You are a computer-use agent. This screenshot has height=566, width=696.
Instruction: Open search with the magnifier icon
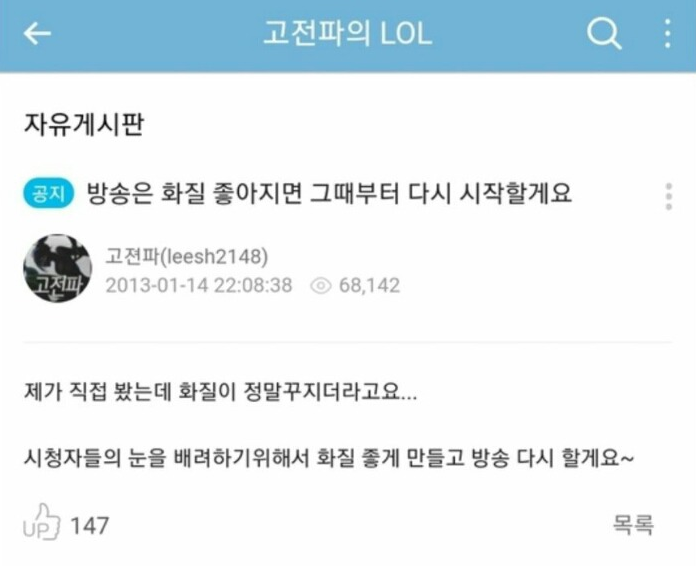tap(604, 33)
